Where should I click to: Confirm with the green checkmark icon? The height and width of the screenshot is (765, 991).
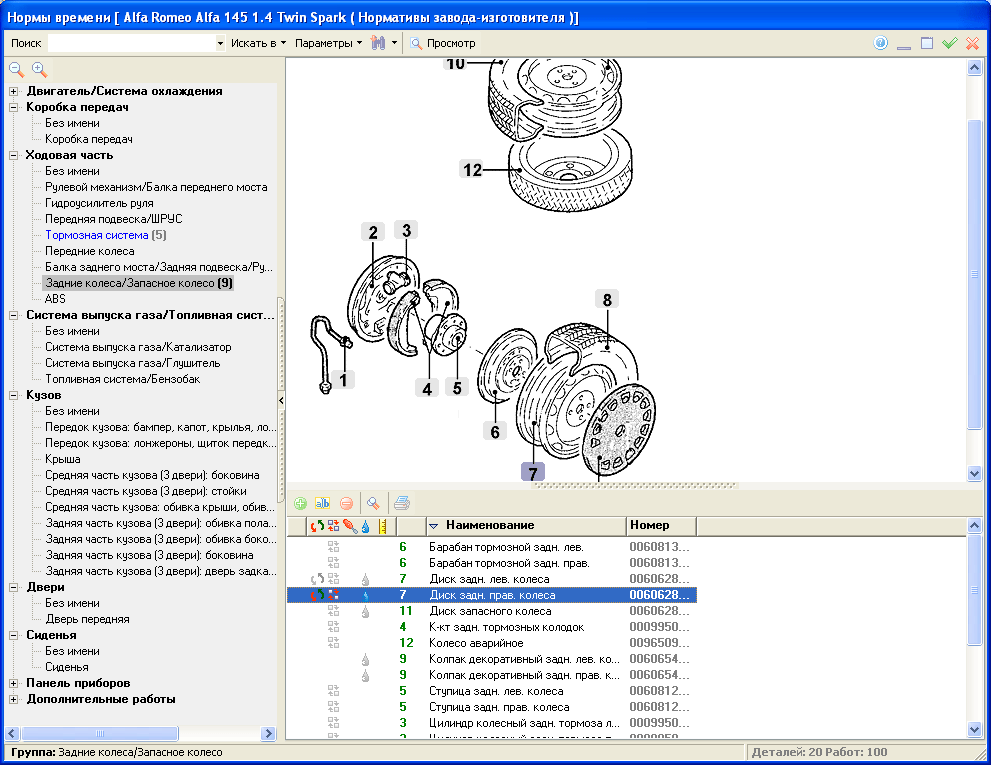coord(950,43)
